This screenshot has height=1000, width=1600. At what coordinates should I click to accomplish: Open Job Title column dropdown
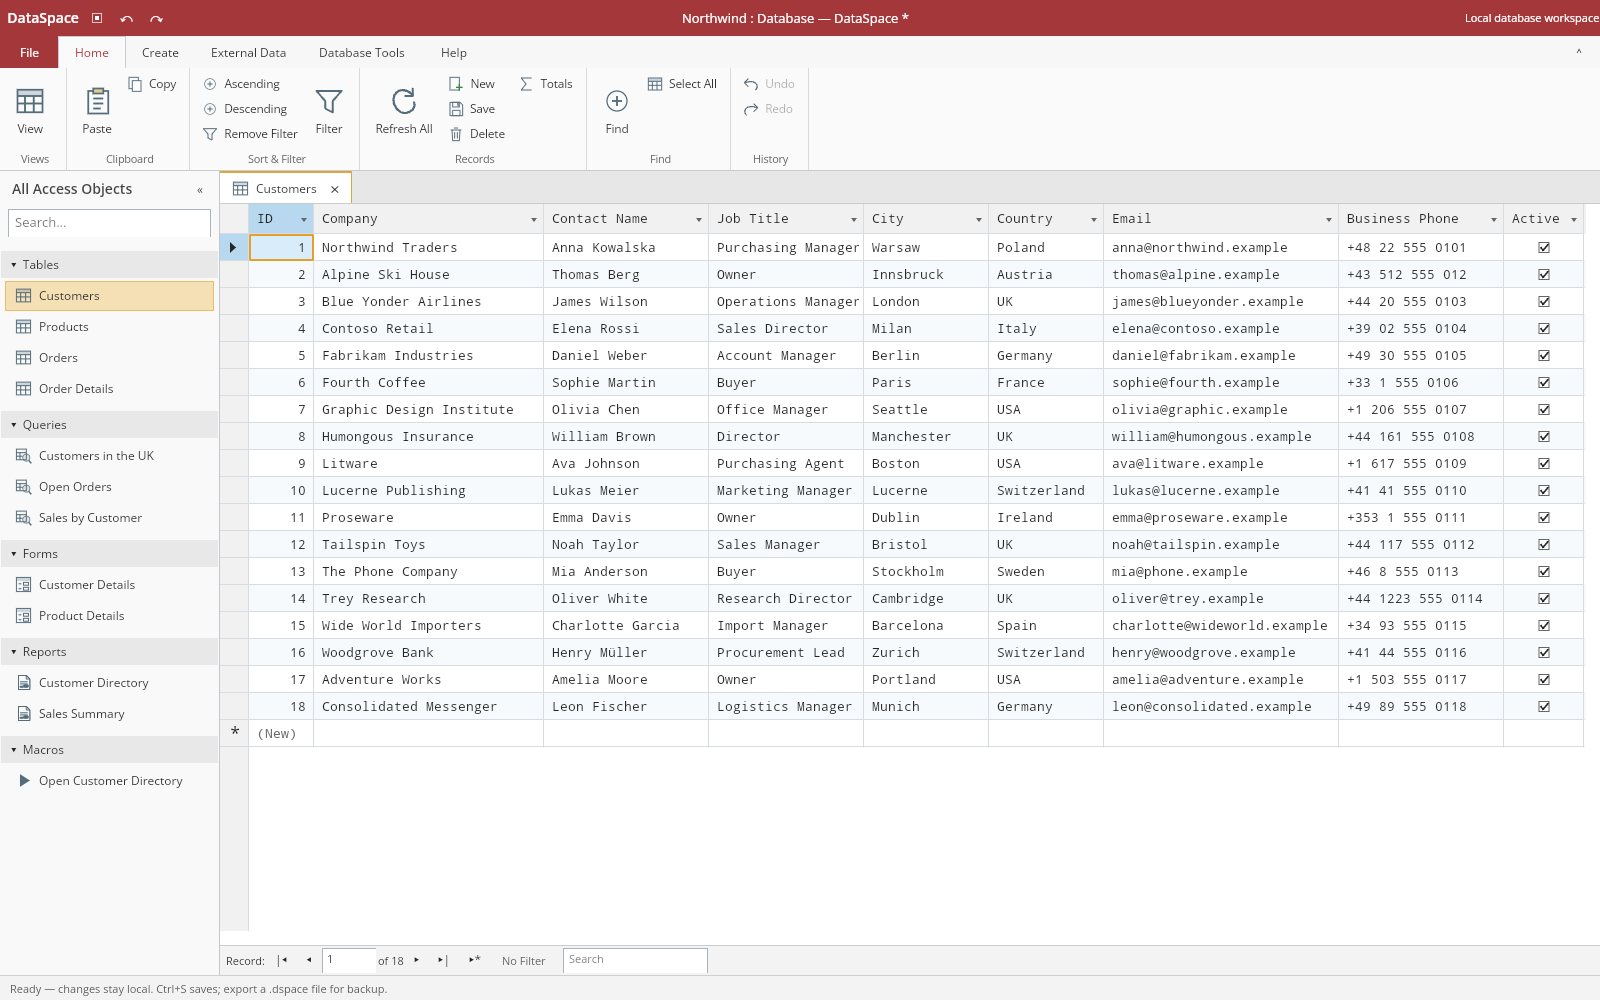coord(854,219)
